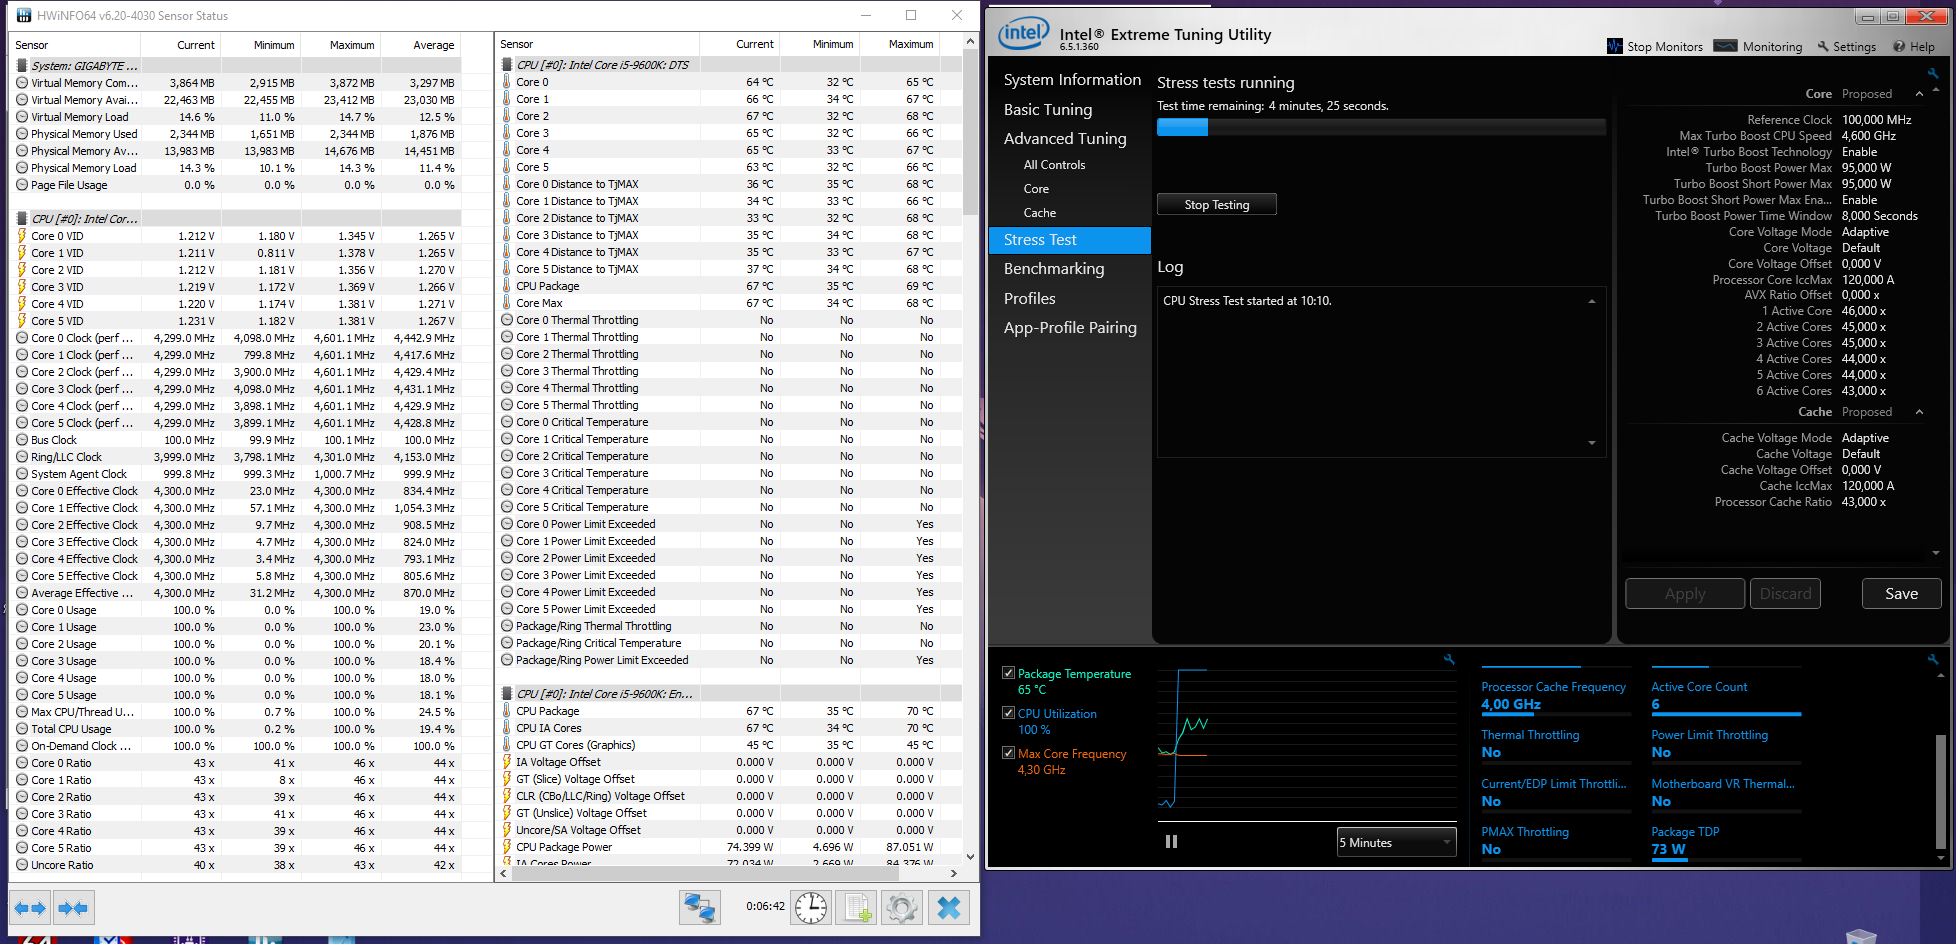Click the Monitoring graph icon in XTU
Screen dimensions: 1956x944
pos(1725,45)
